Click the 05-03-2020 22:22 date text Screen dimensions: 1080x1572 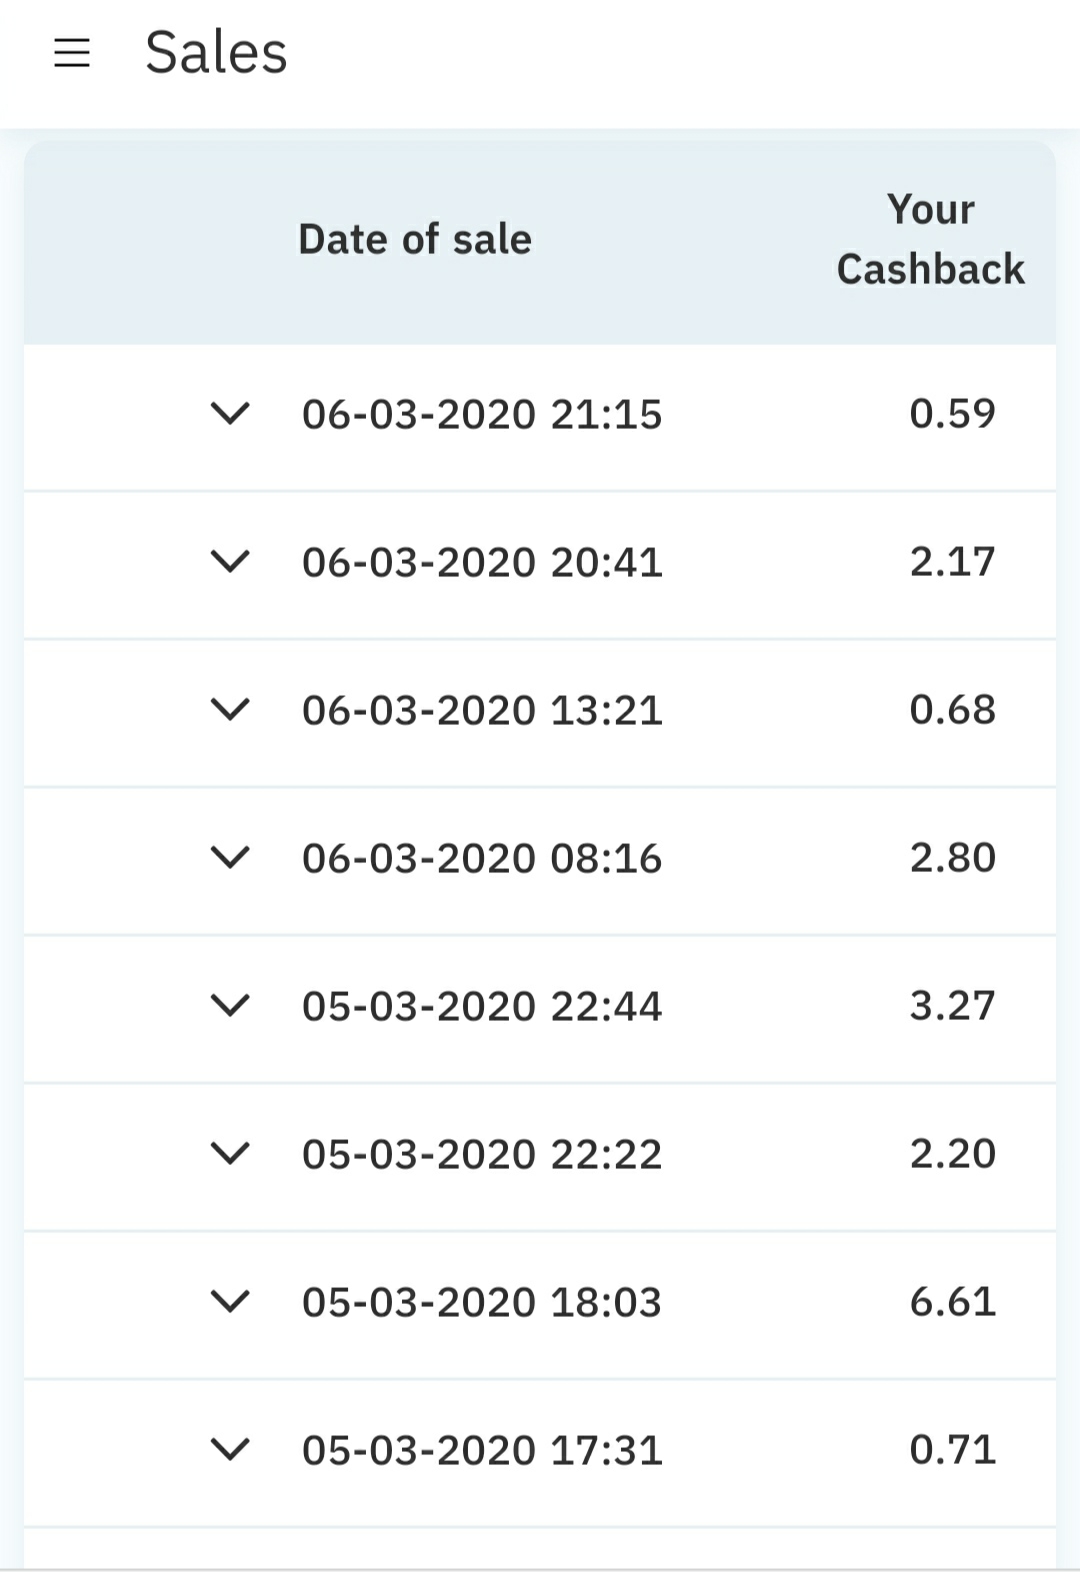482,1154
